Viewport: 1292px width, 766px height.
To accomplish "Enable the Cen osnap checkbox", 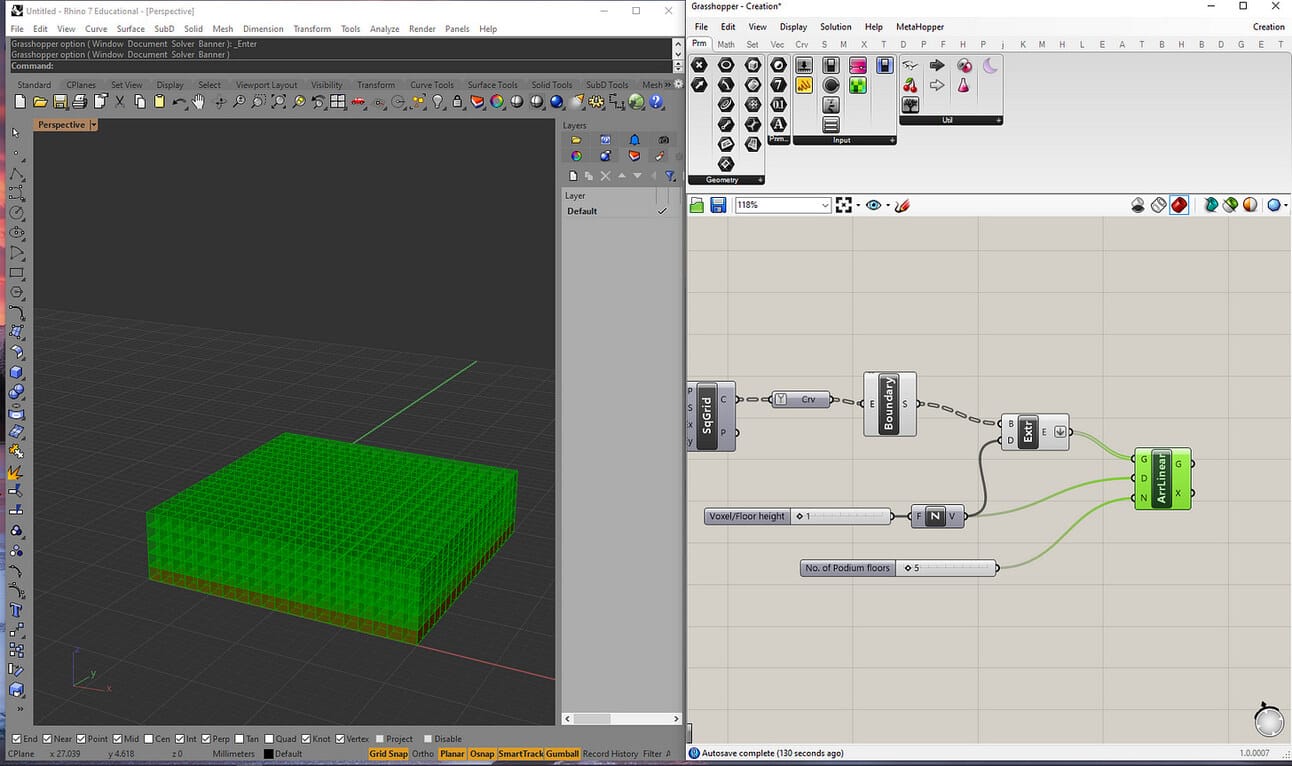I will [x=149, y=739].
